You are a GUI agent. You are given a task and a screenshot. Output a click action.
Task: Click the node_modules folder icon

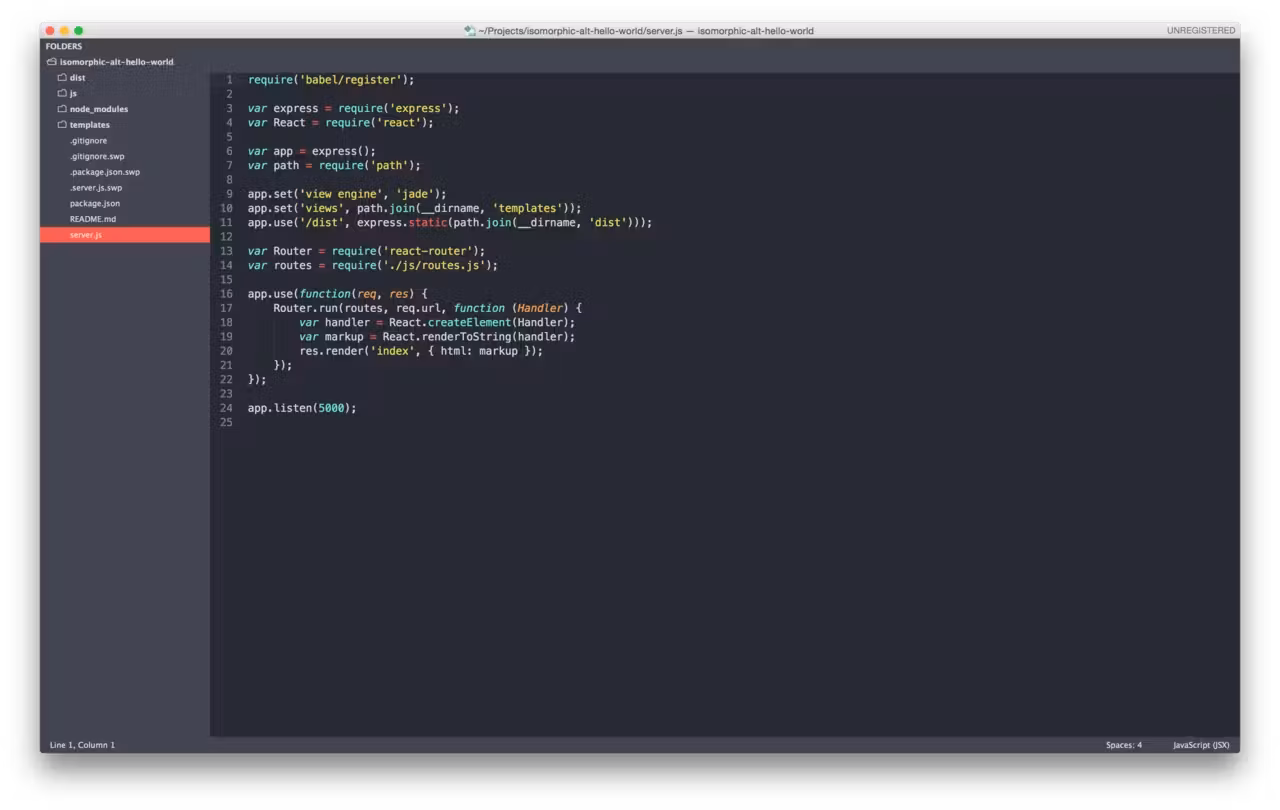click(x=62, y=109)
